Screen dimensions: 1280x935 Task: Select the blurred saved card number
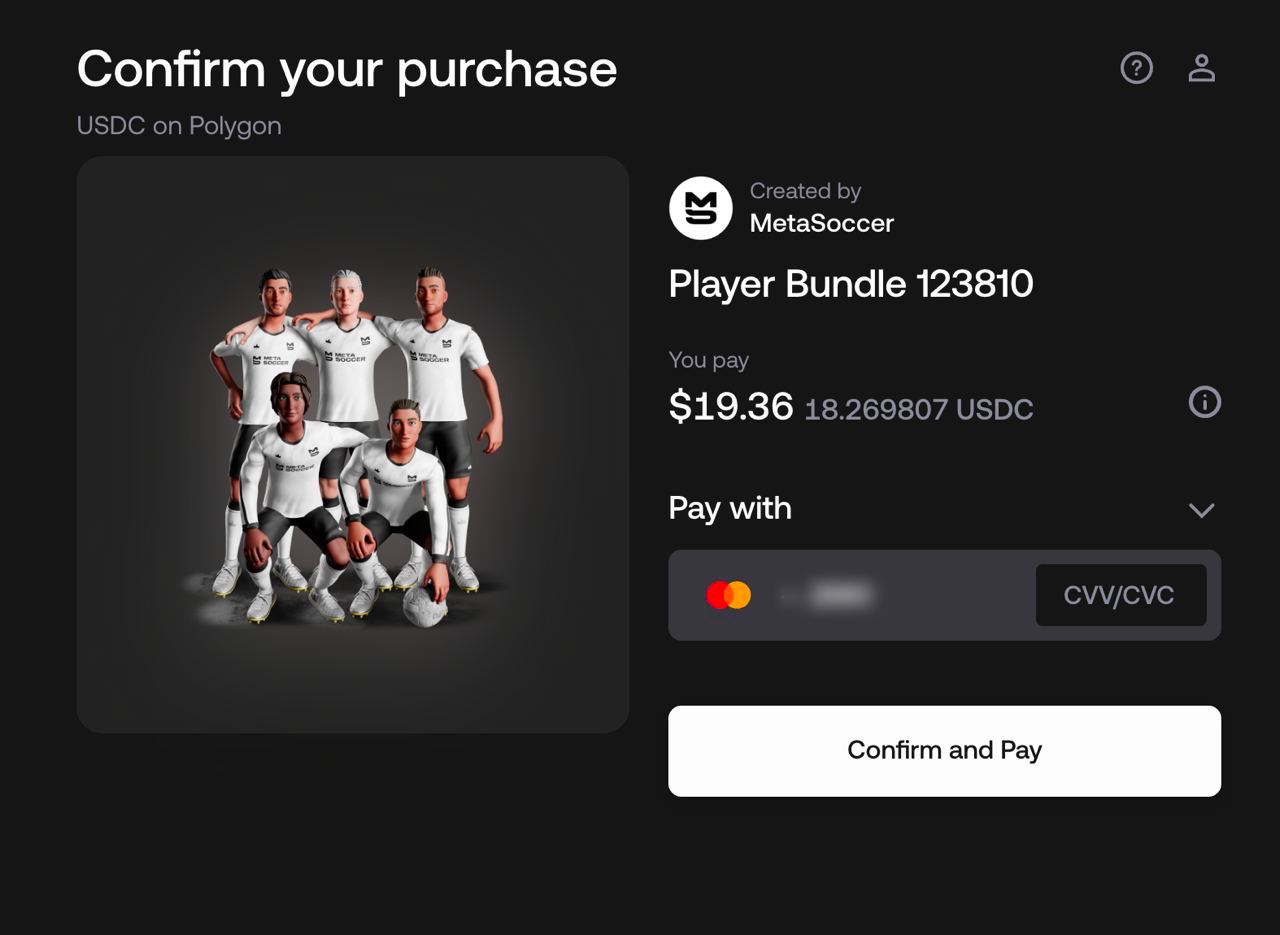click(836, 596)
